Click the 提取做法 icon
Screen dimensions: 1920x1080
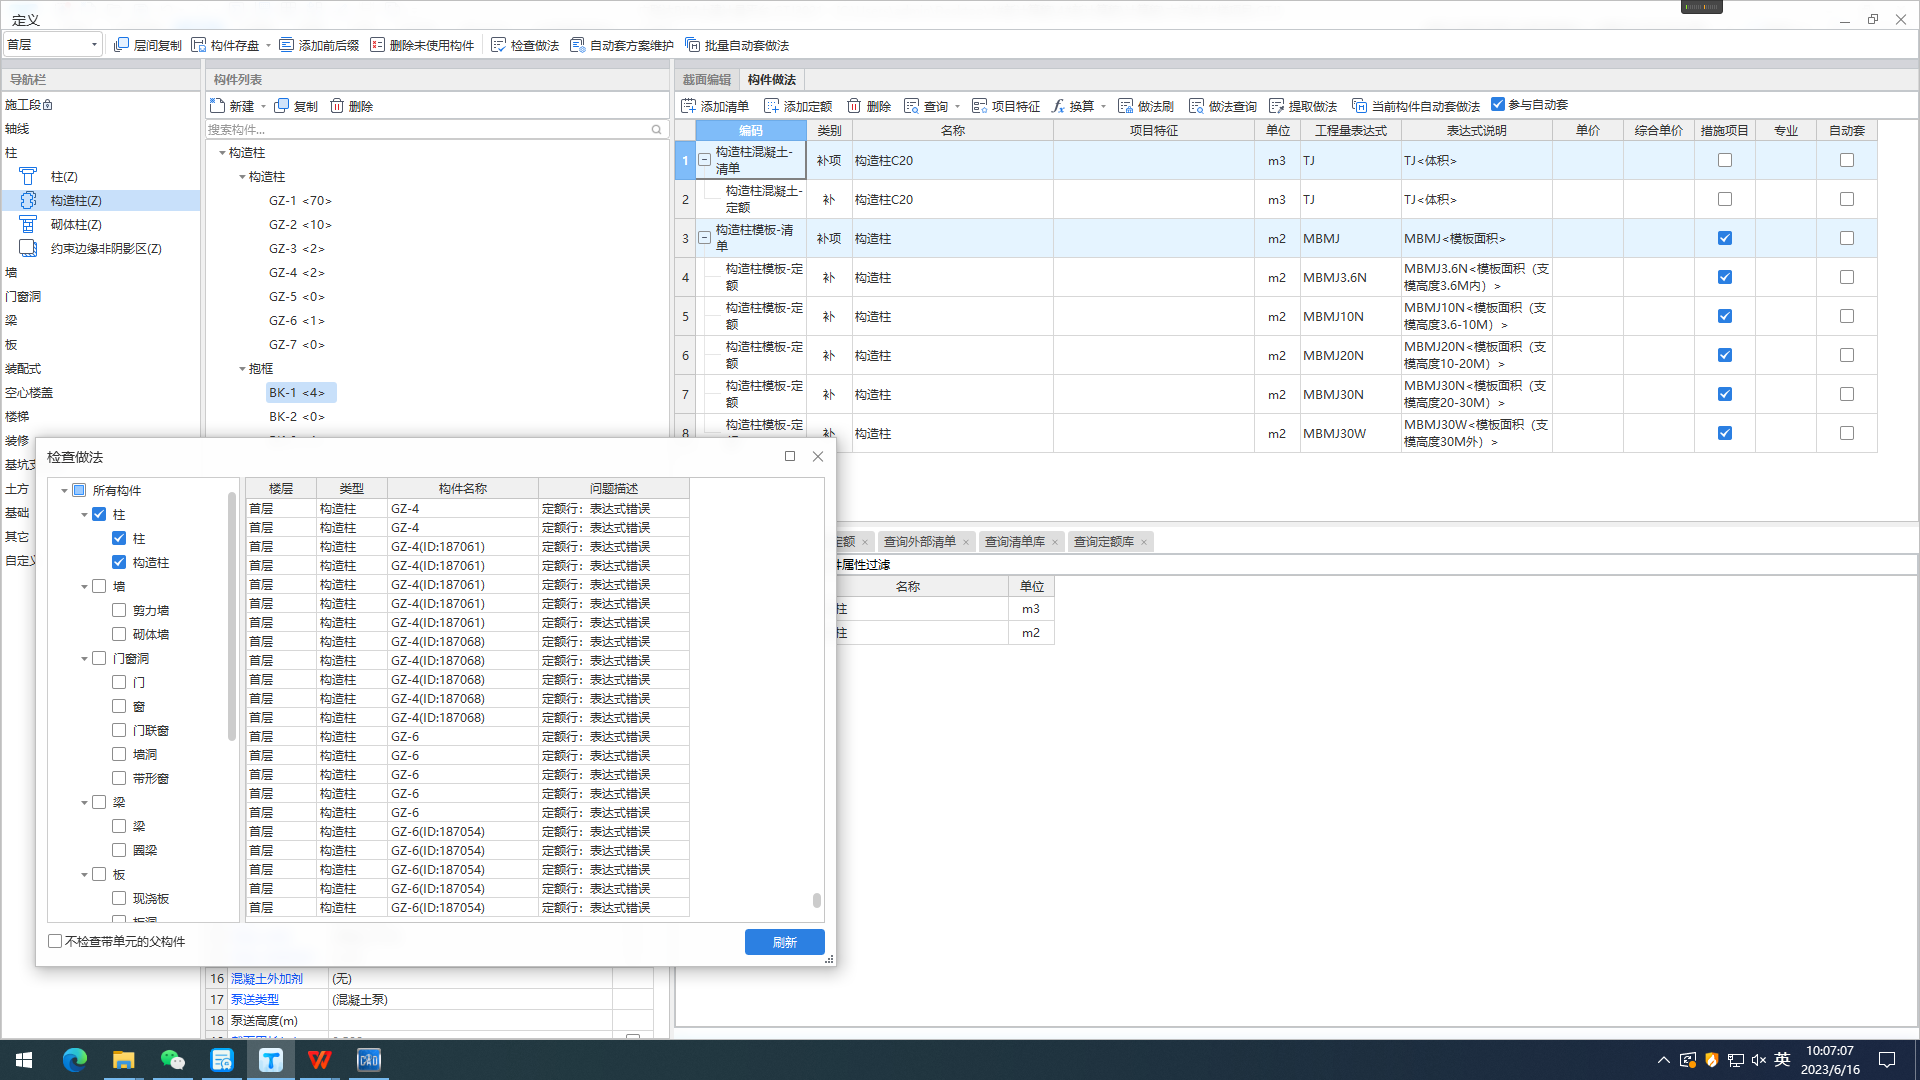point(1276,106)
